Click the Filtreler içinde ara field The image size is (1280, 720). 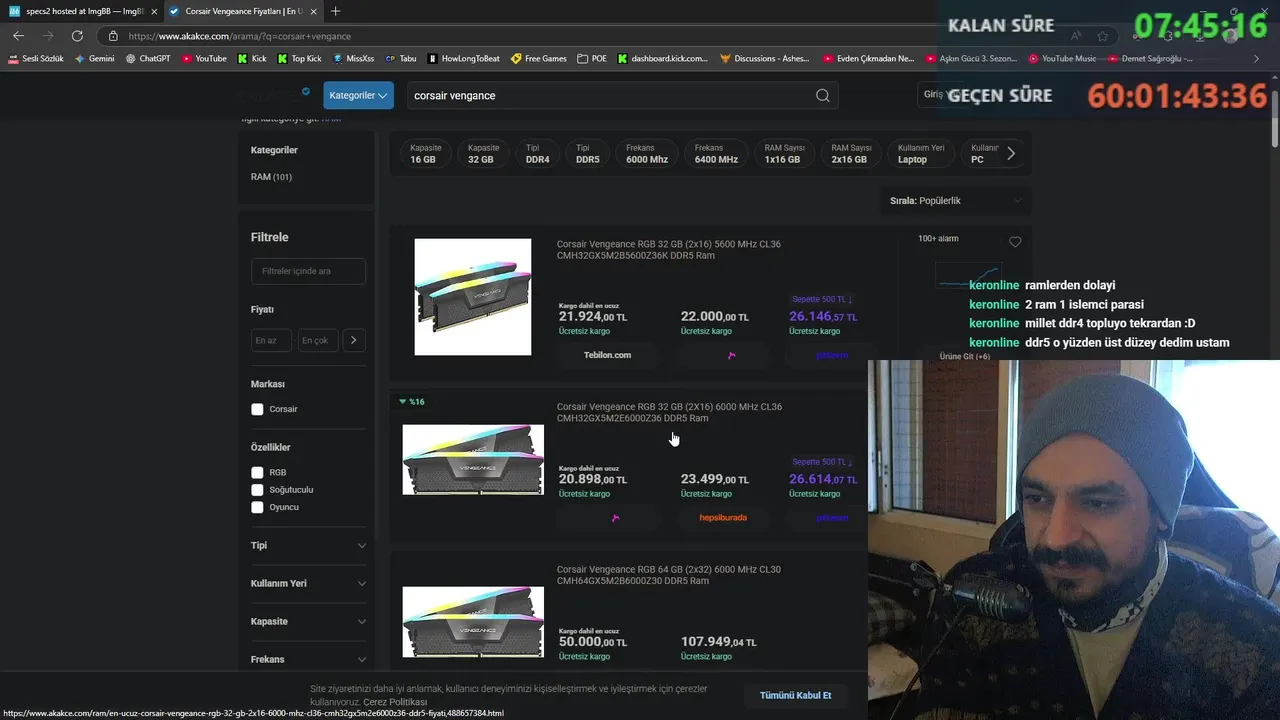point(308,271)
